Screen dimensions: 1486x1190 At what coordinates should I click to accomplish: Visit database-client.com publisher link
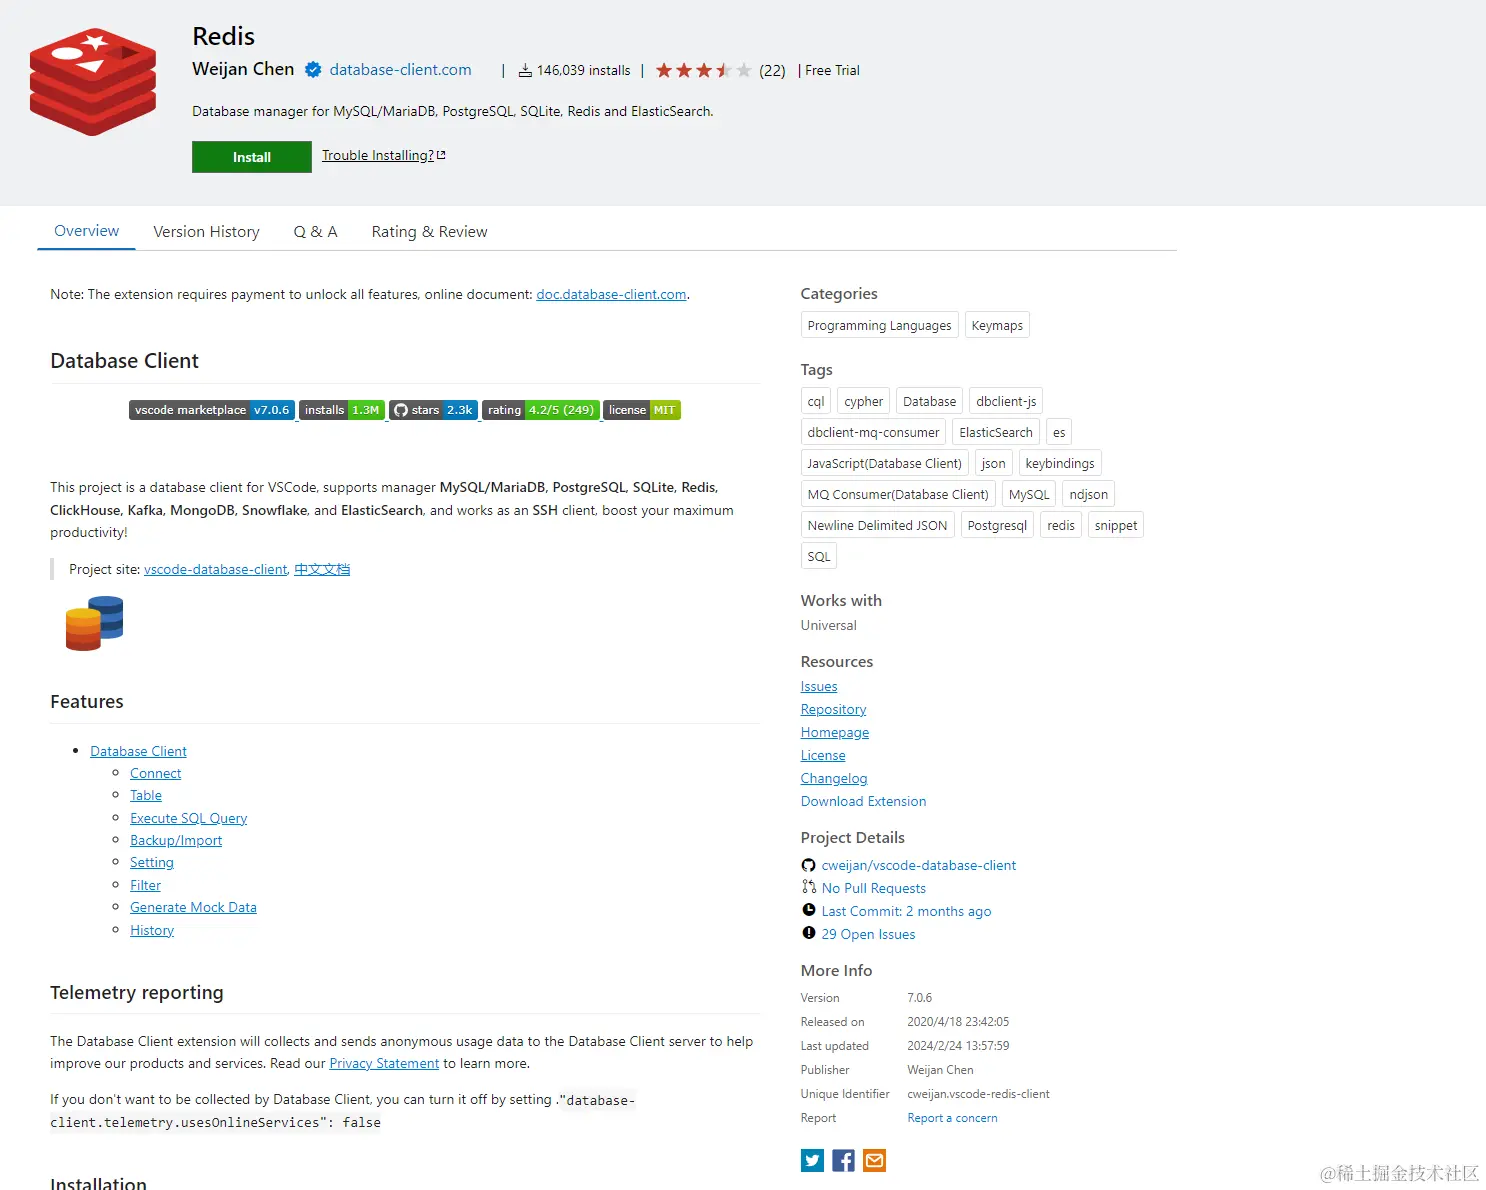pos(400,70)
